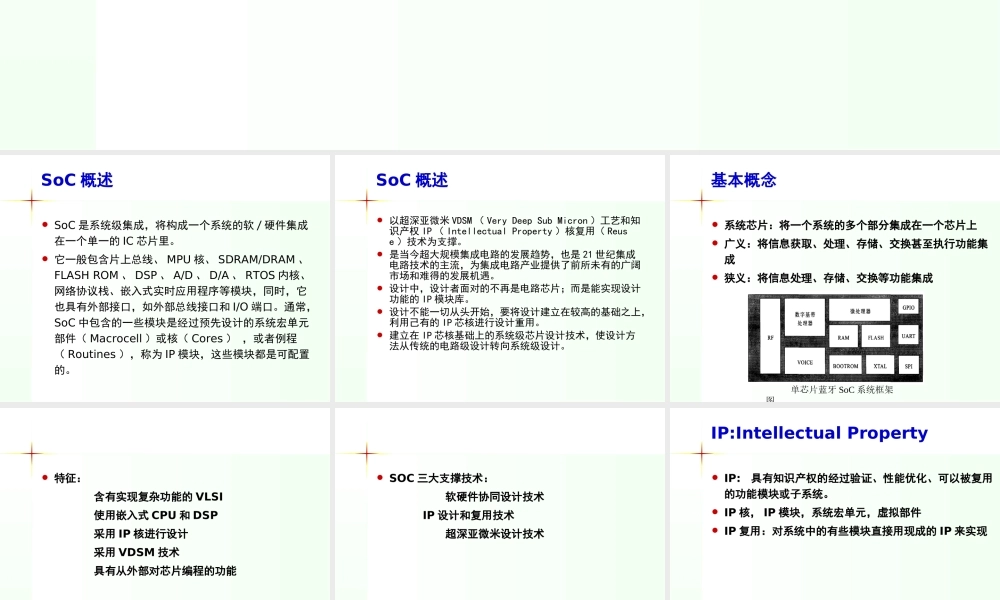The image size is (1000, 600).
Task: Click the SPI block in the SoC diagram
Action: click(x=909, y=366)
